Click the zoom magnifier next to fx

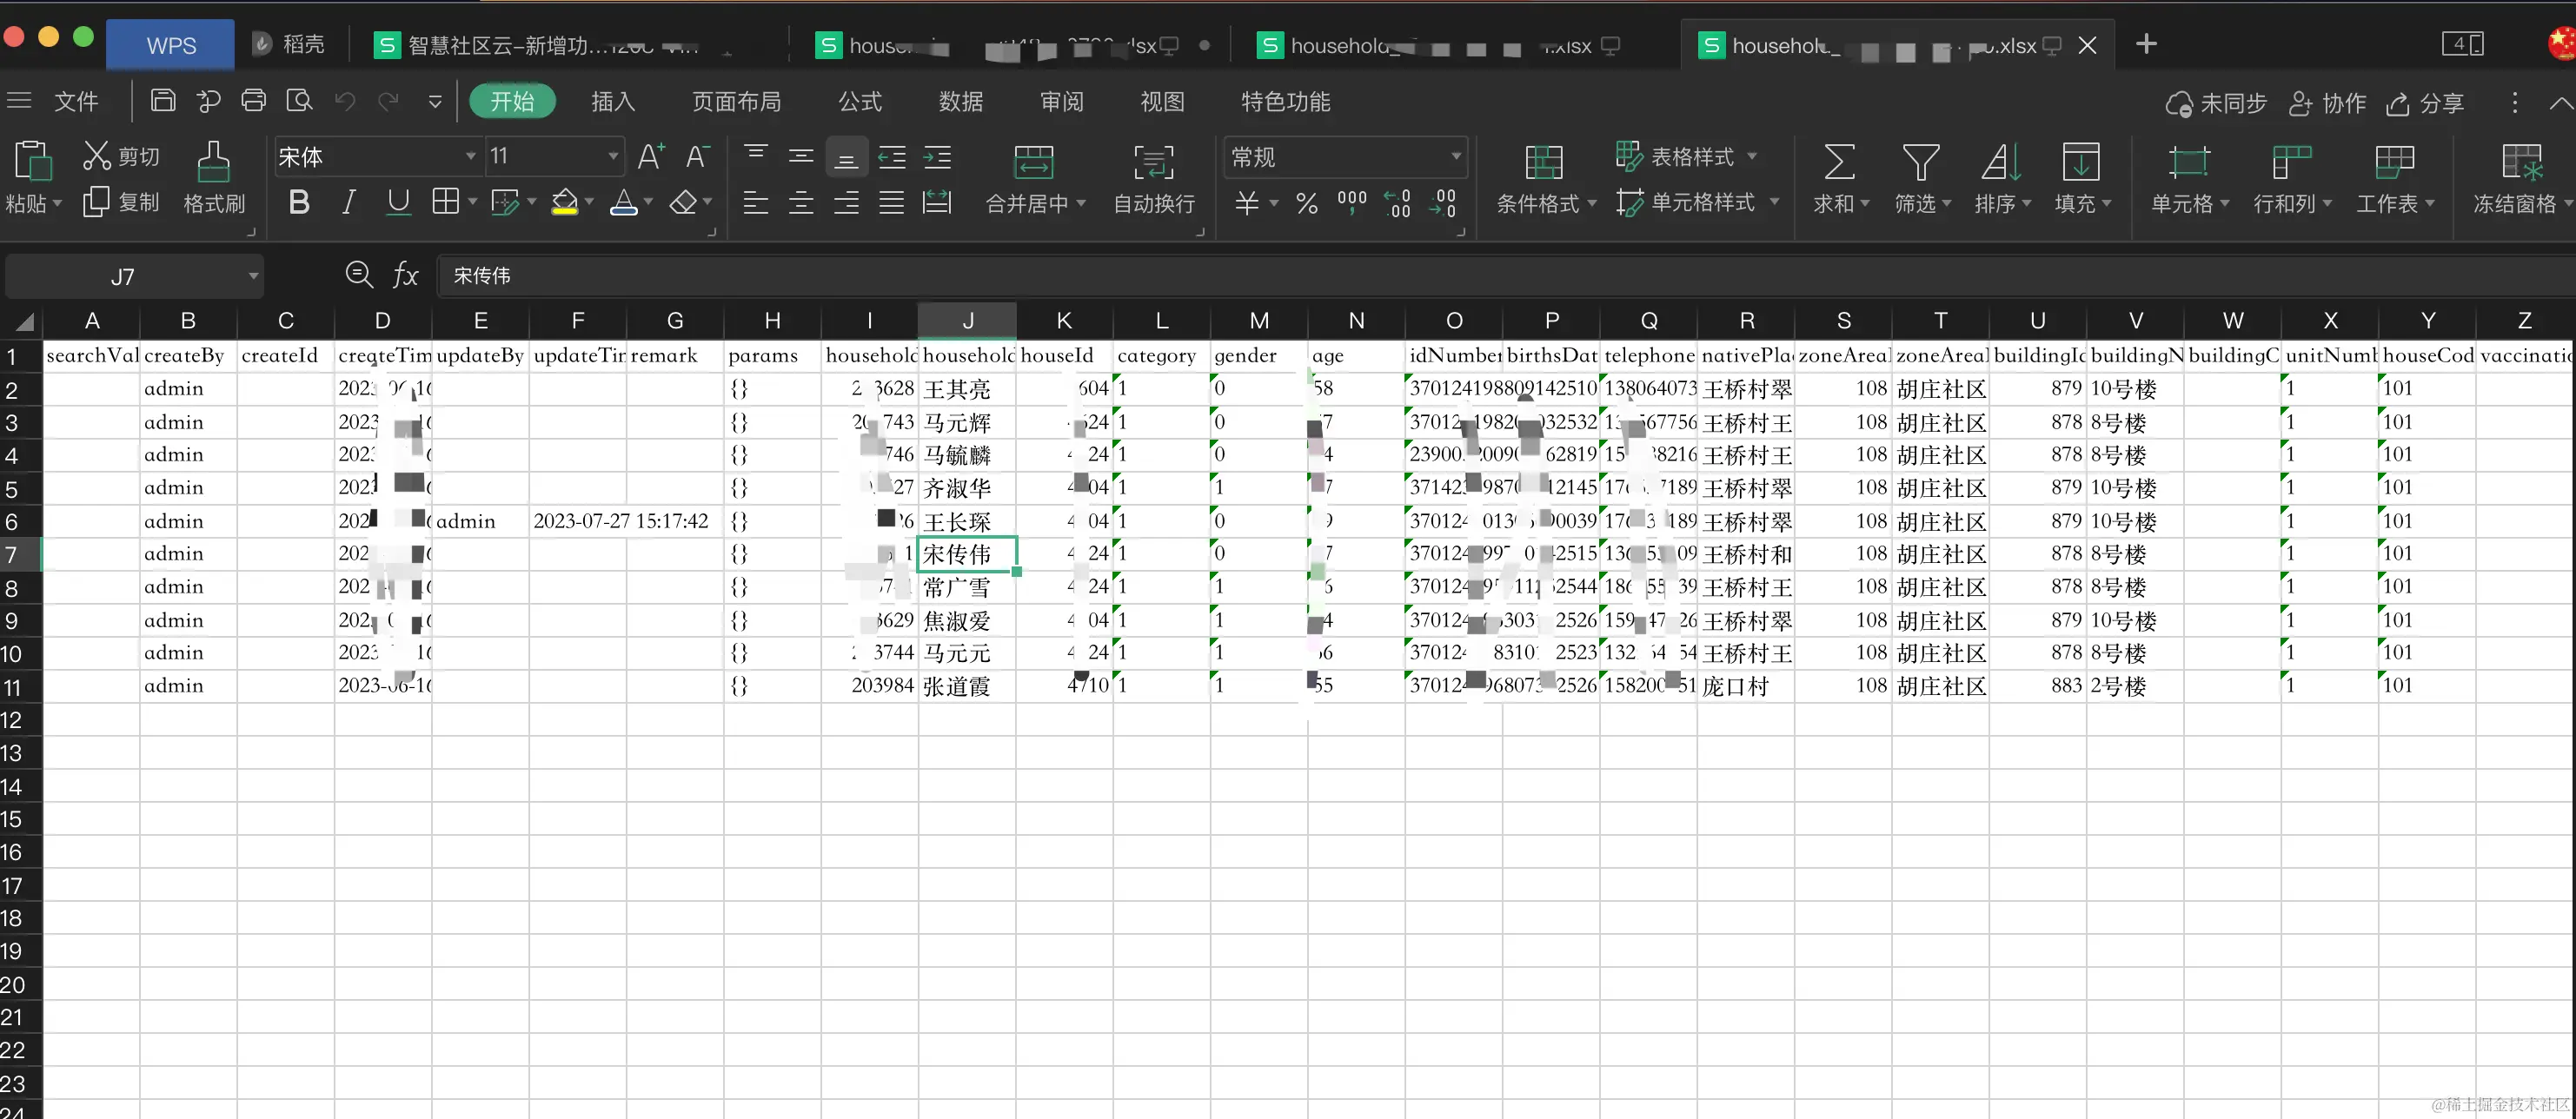tap(359, 274)
